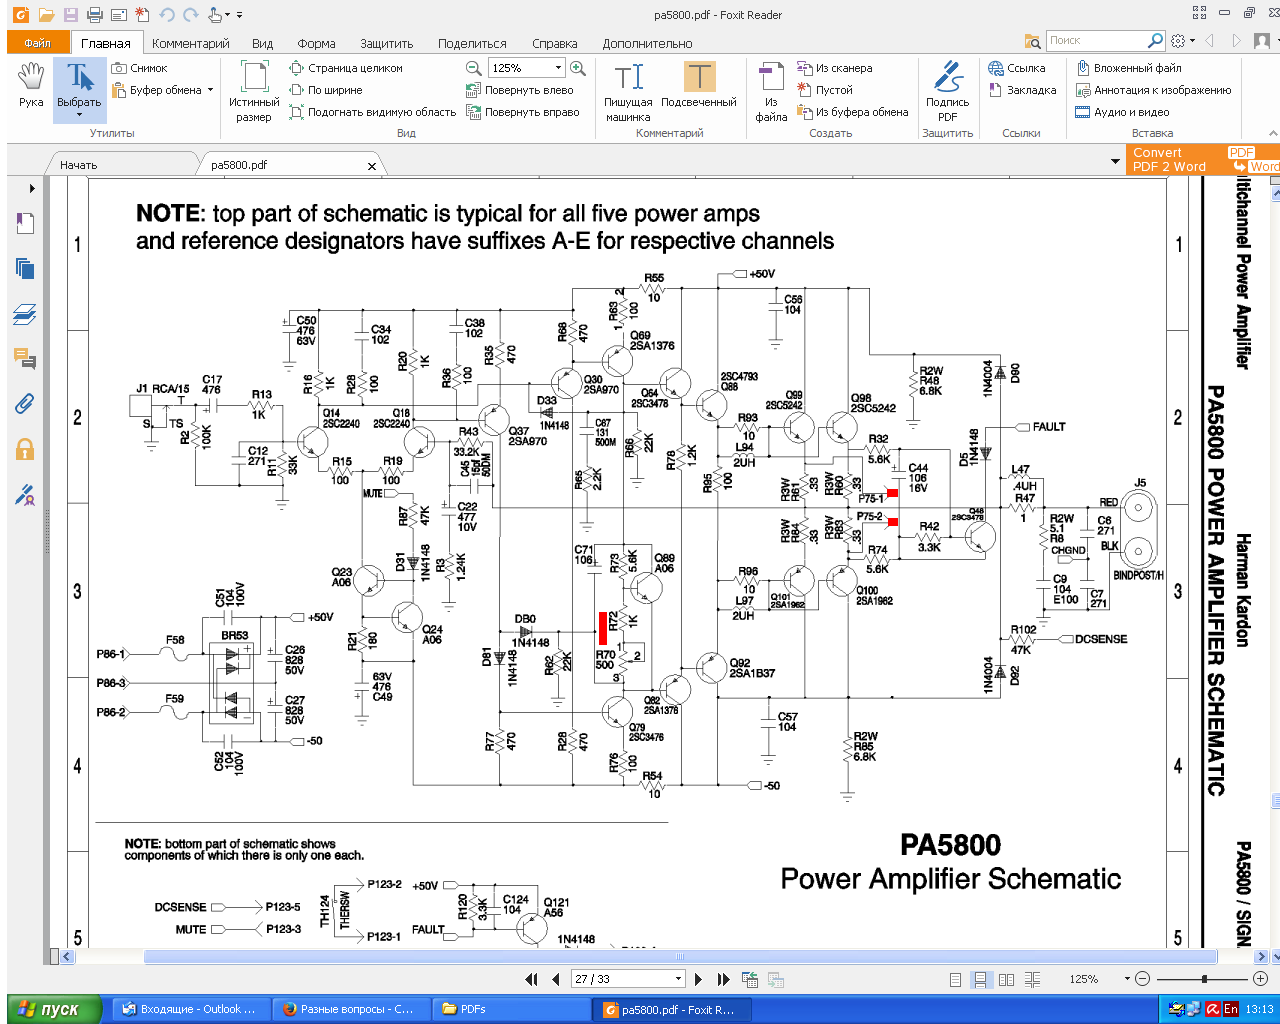Screen dimensions: 1280x1024
Task: Open bookmarks panel in left sidebar
Action: tap(26, 223)
